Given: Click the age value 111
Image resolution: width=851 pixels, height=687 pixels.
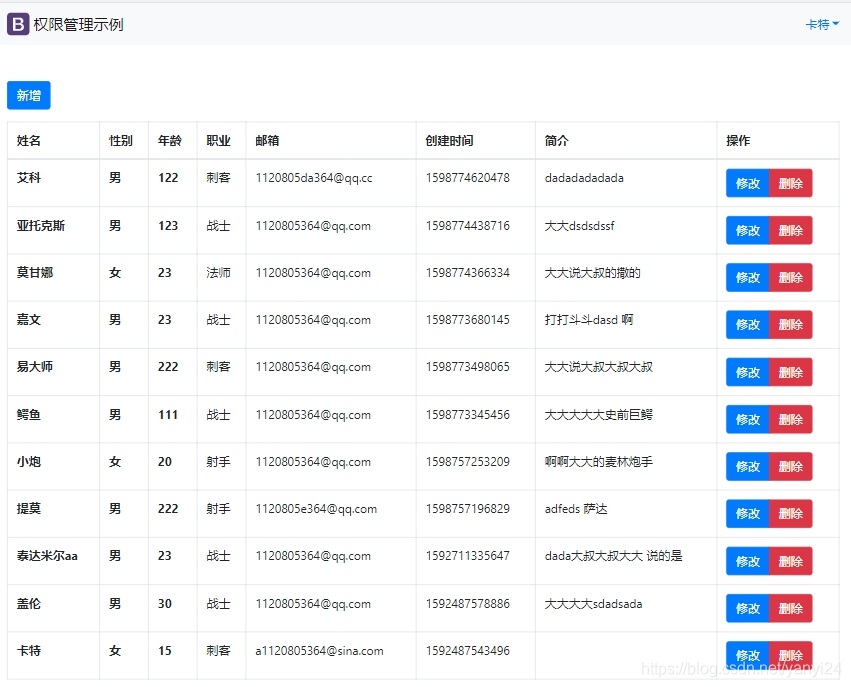Looking at the screenshot, I should pyautogui.click(x=168, y=415).
